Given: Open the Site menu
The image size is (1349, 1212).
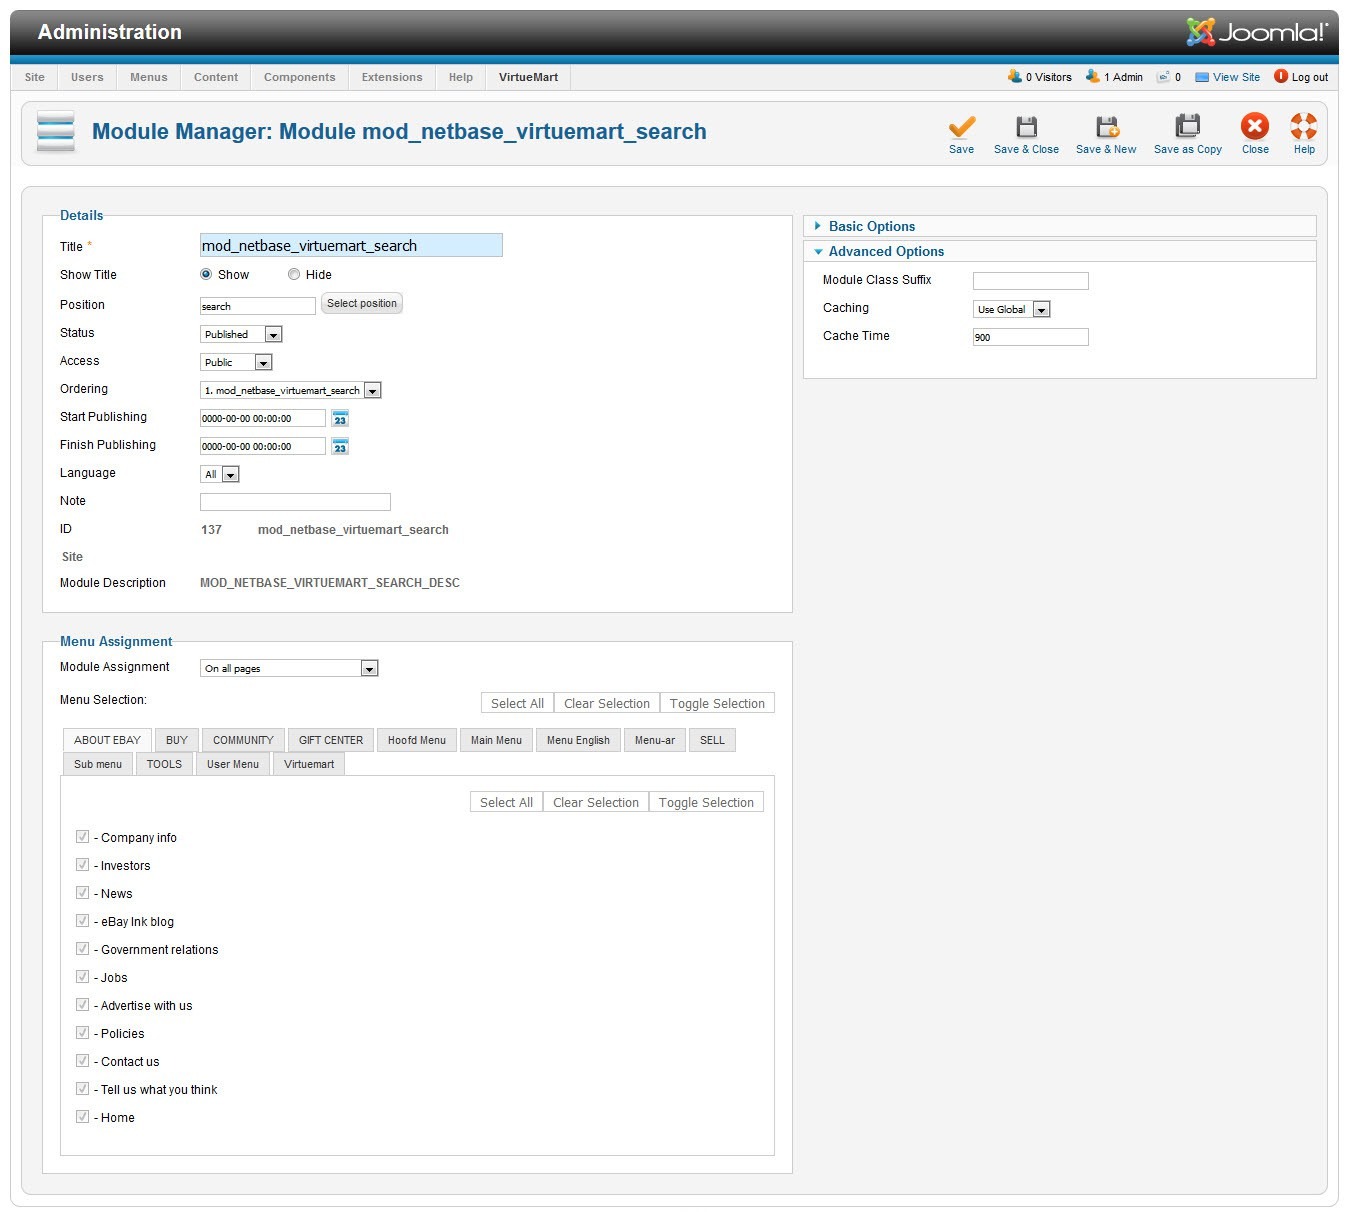Looking at the screenshot, I should 35,77.
